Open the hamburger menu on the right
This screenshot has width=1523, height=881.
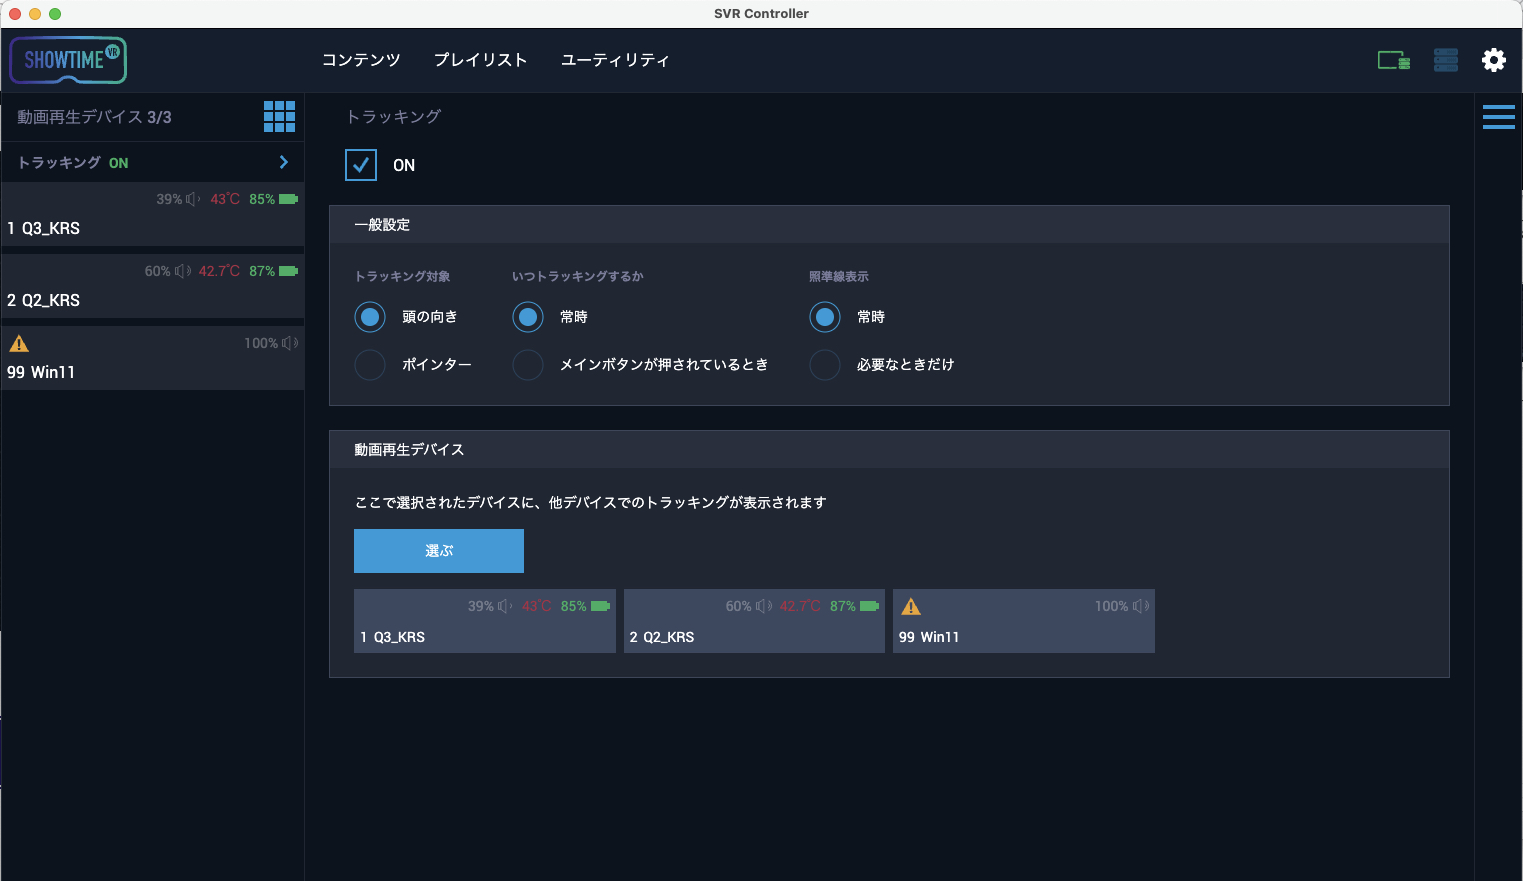pyautogui.click(x=1499, y=117)
